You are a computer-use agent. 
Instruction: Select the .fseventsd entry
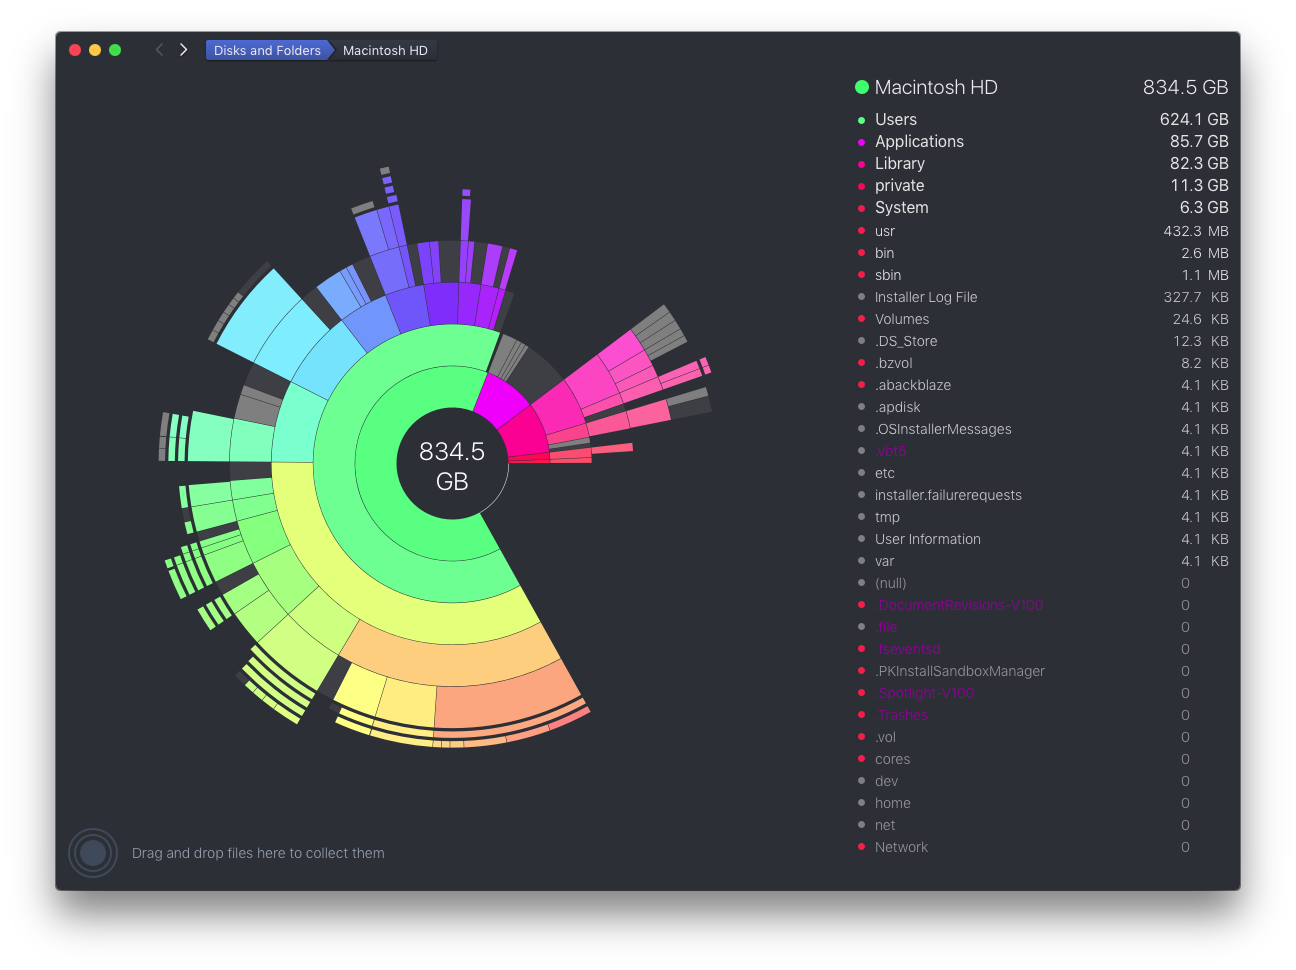(x=1042, y=649)
